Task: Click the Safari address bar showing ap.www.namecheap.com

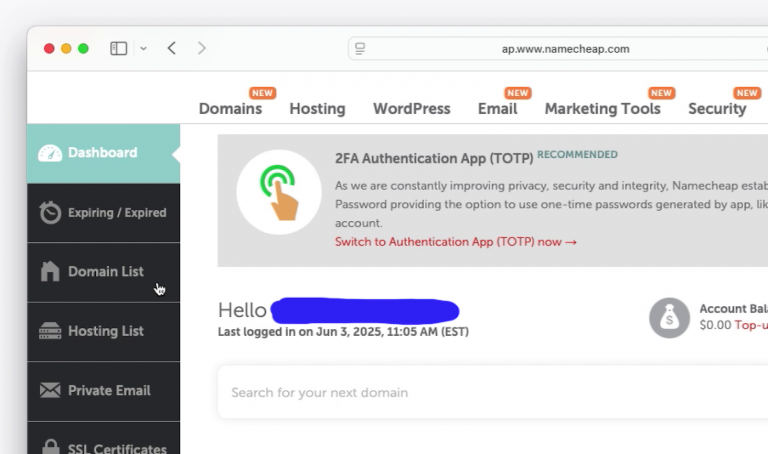Action: tap(565, 48)
